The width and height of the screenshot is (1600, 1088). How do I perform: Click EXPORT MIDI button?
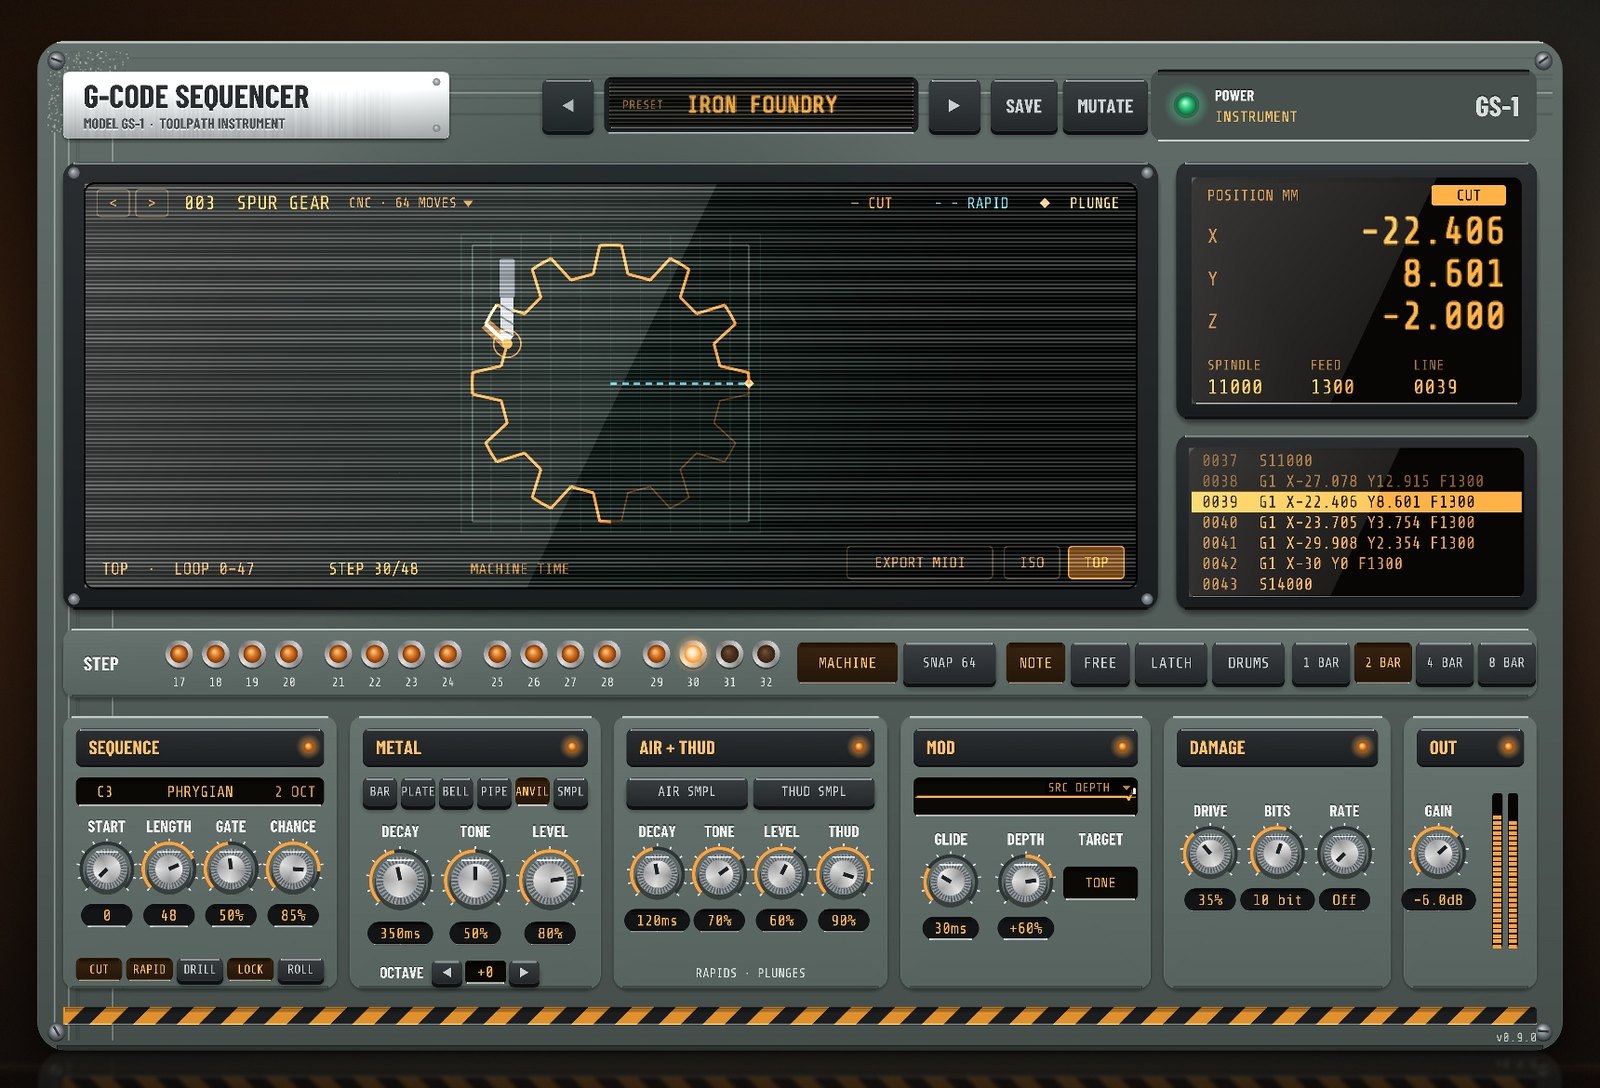pos(920,563)
